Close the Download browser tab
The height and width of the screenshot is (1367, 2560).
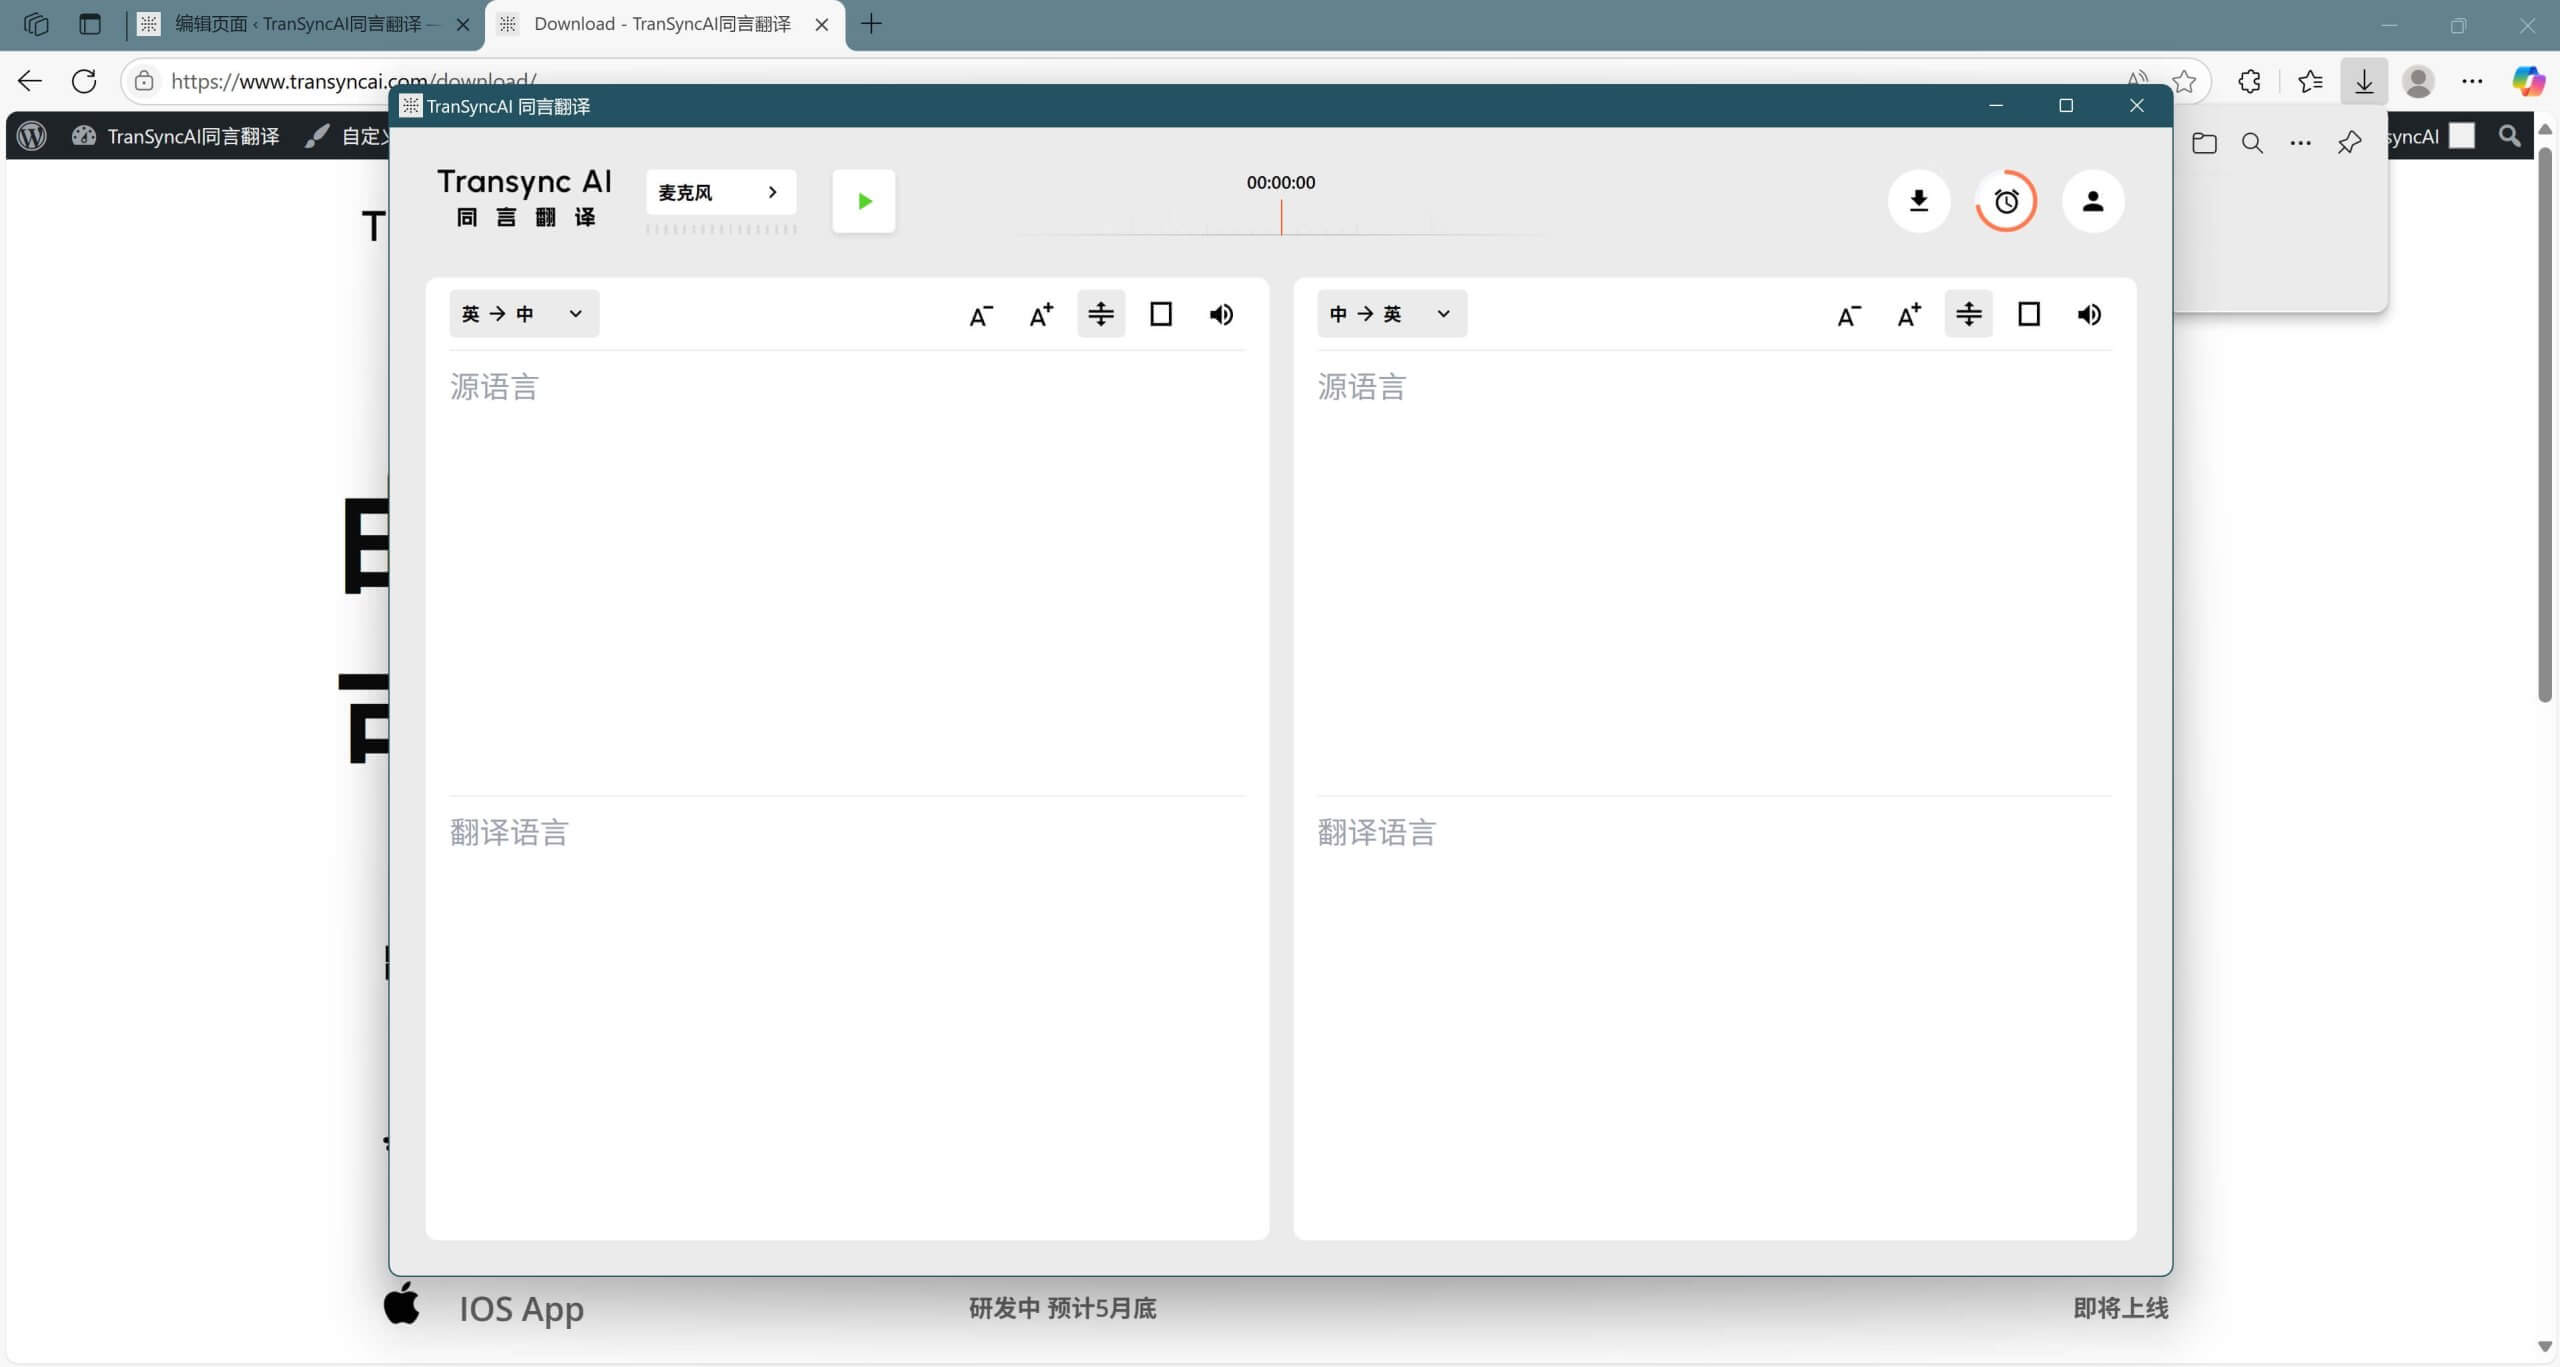pyautogui.click(x=822, y=25)
